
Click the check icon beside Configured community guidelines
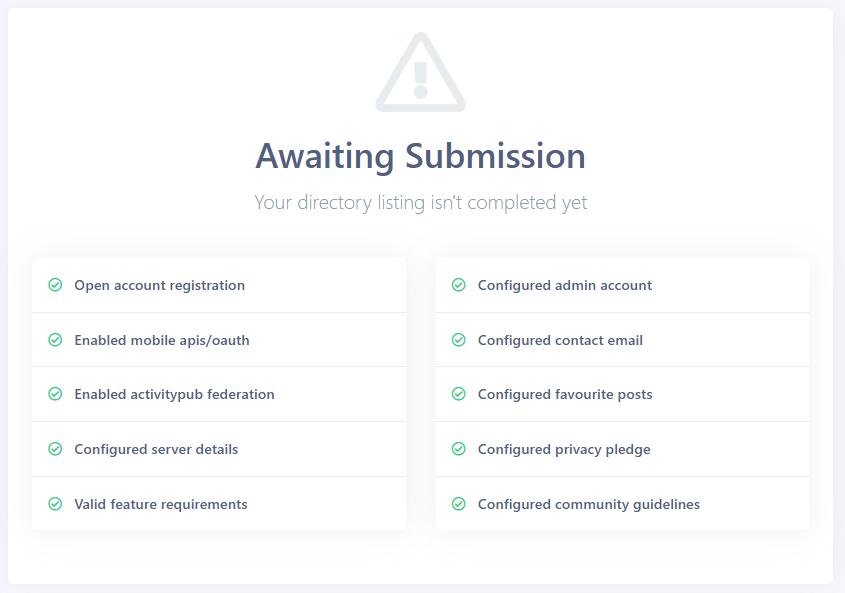(x=459, y=504)
